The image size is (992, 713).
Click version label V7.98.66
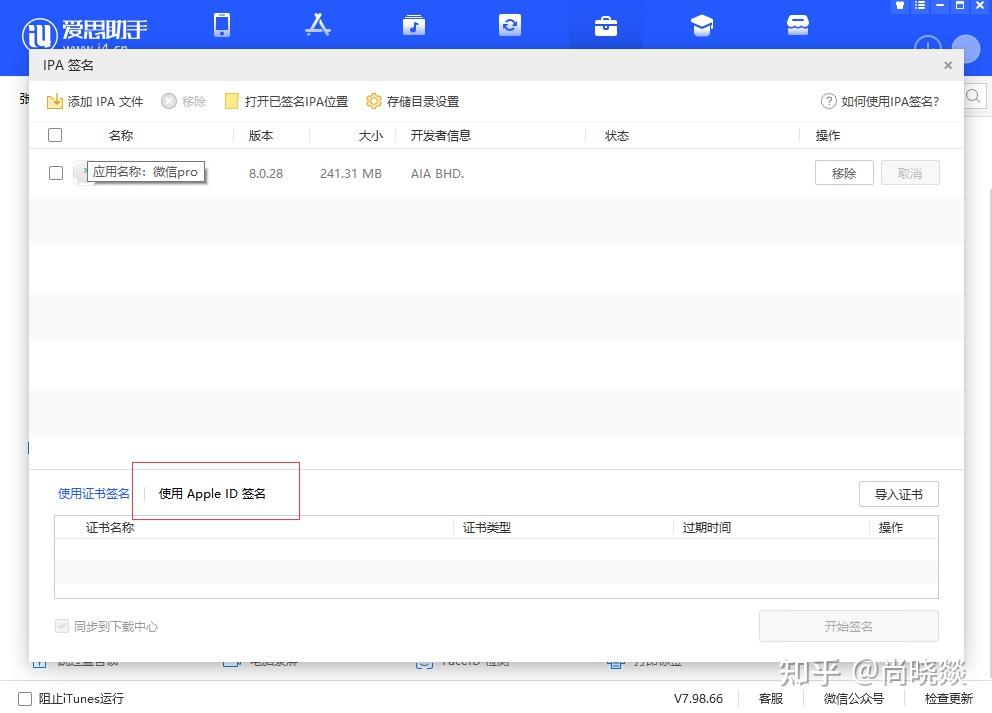pyautogui.click(x=698, y=698)
